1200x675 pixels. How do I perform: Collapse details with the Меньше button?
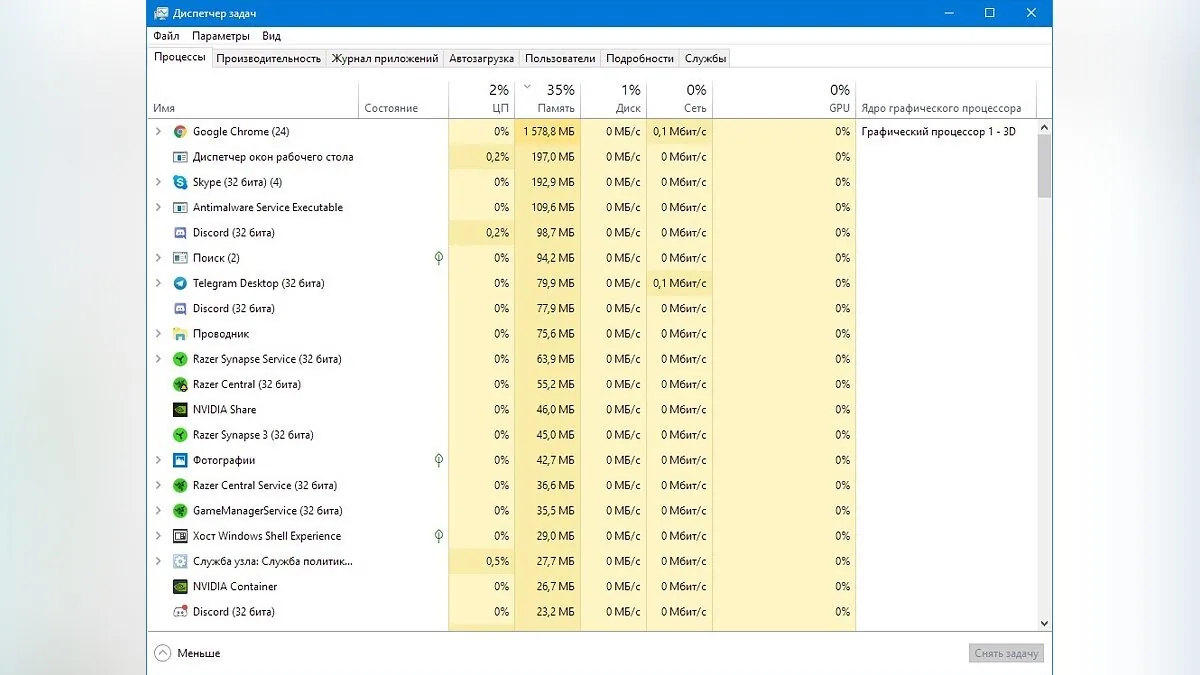pyautogui.click(x=187, y=653)
